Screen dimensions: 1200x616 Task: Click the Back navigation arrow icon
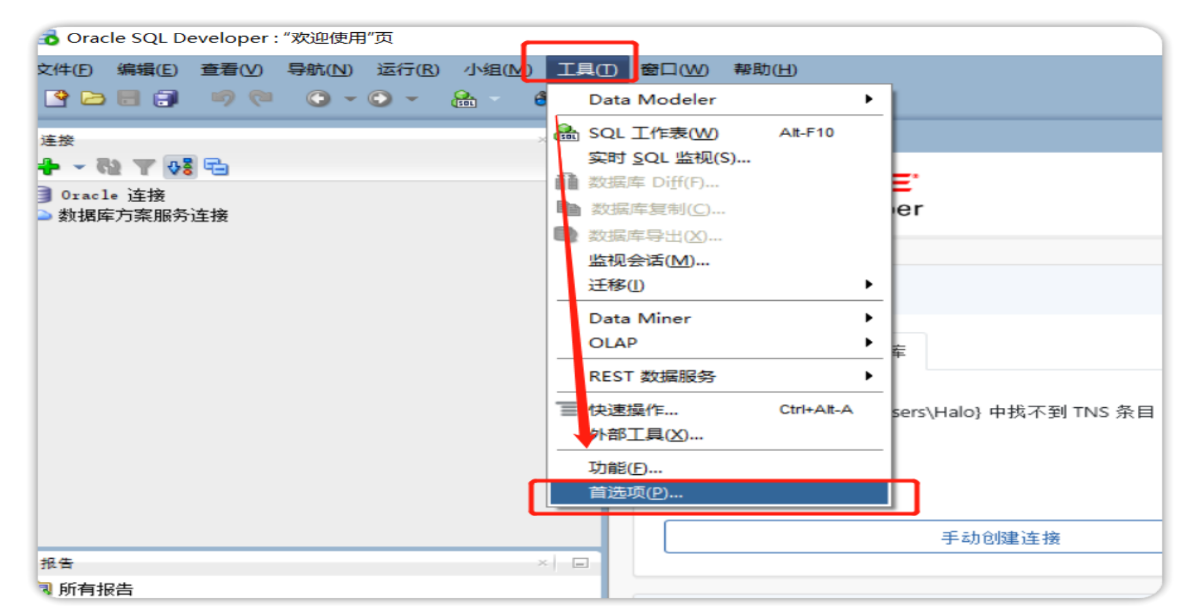coord(318,98)
